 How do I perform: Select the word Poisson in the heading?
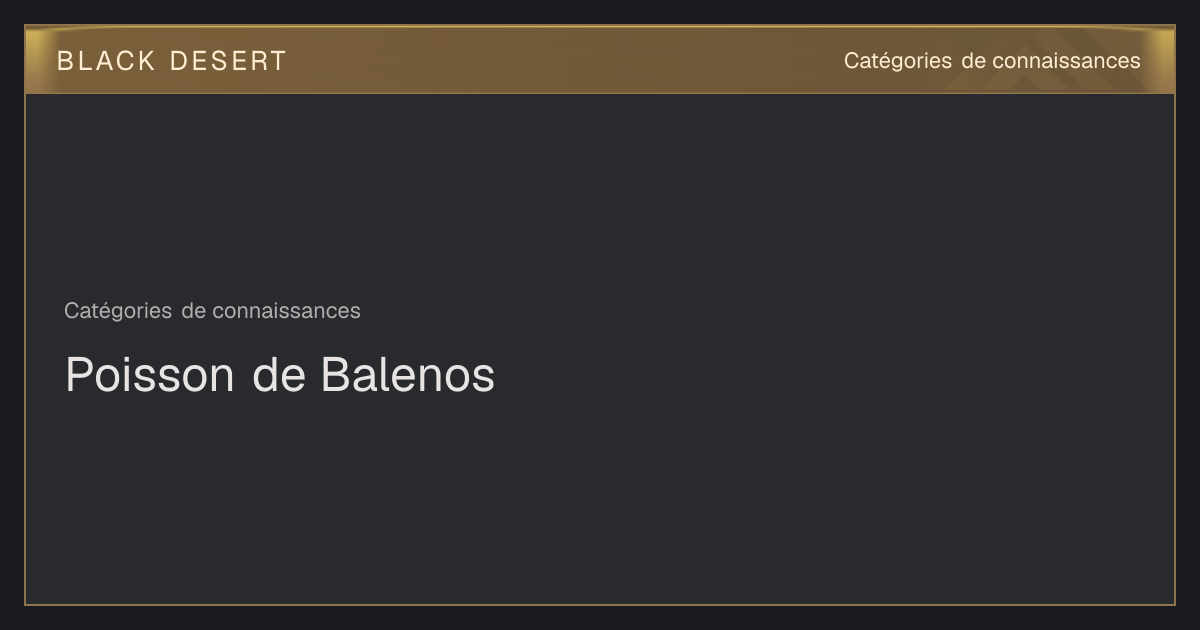click(150, 375)
